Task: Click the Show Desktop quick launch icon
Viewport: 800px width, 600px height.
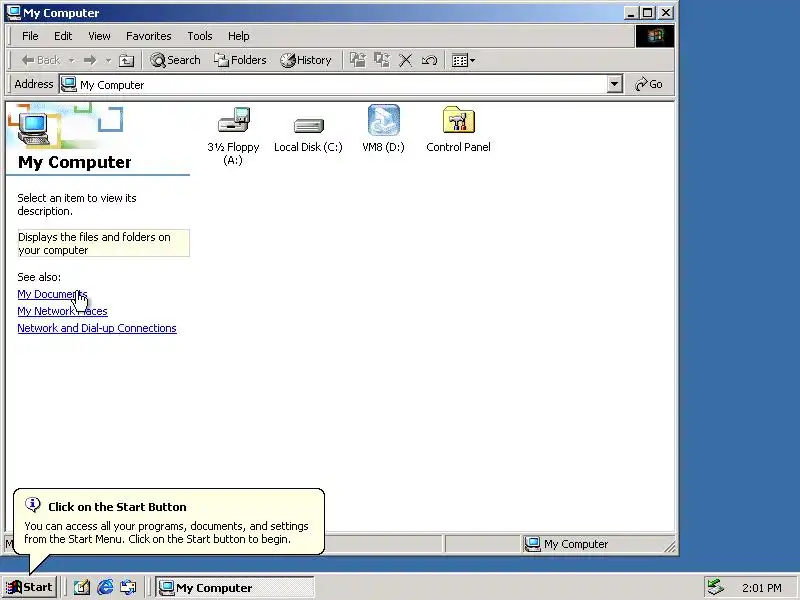Action: [x=82, y=587]
